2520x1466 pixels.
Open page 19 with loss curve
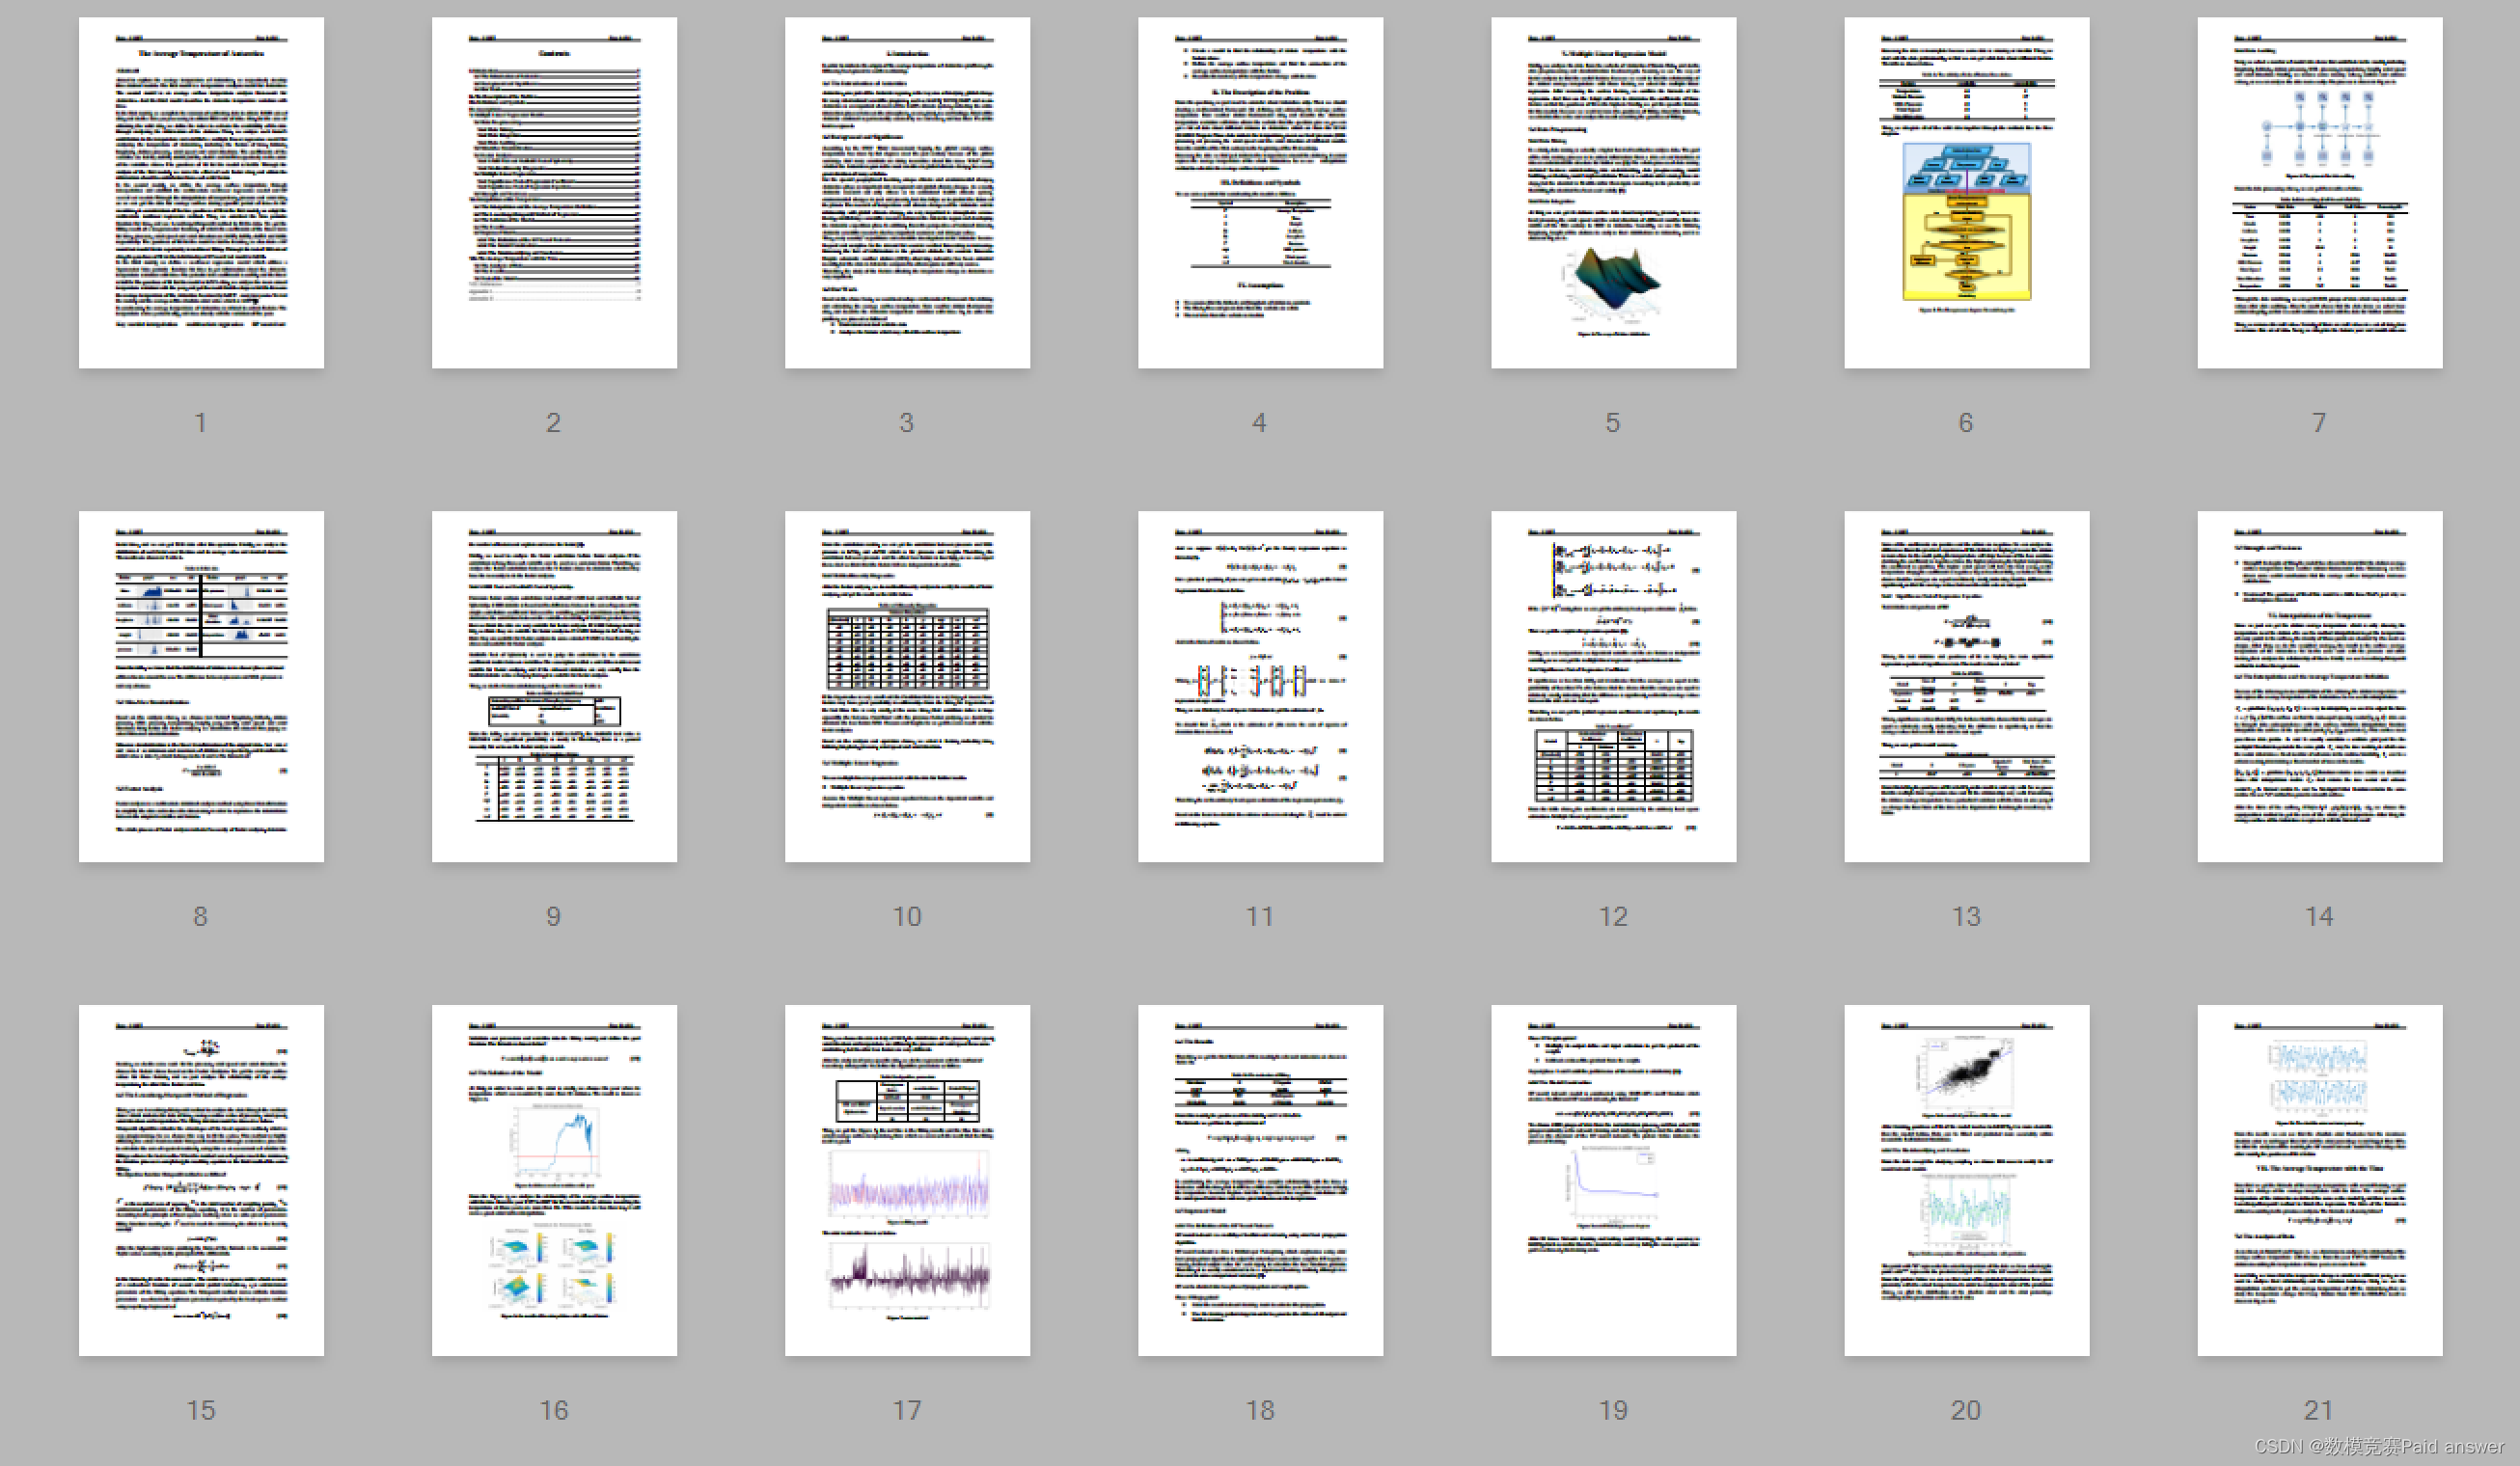pos(1613,1180)
